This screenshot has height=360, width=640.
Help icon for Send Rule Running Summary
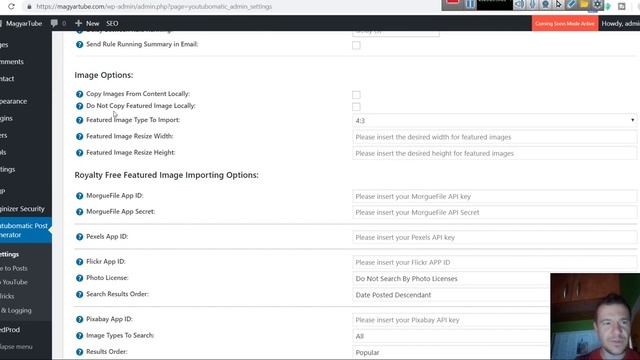pos(80,44)
